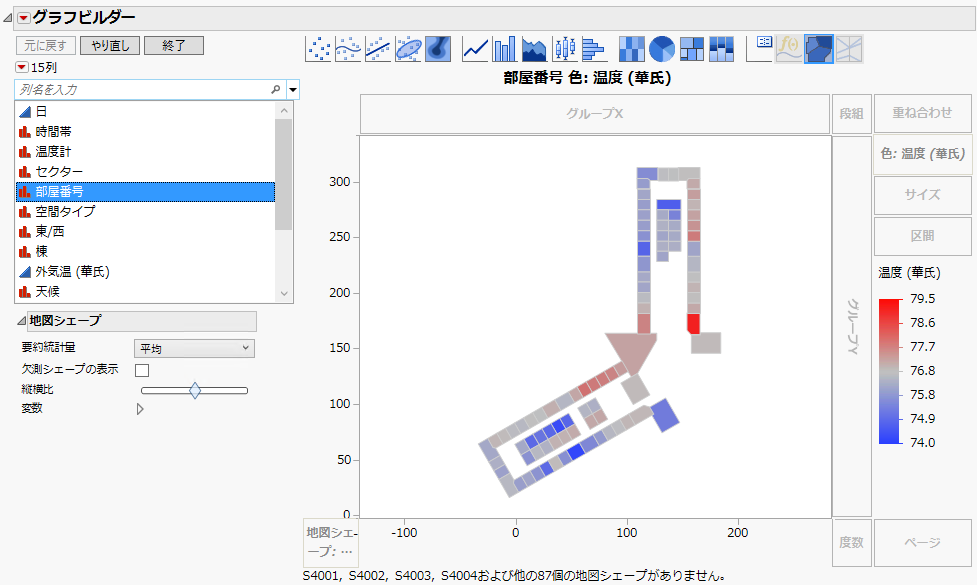Select the 天候 column
The width and height of the screenshot is (977, 585).
[x=145, y=292]
